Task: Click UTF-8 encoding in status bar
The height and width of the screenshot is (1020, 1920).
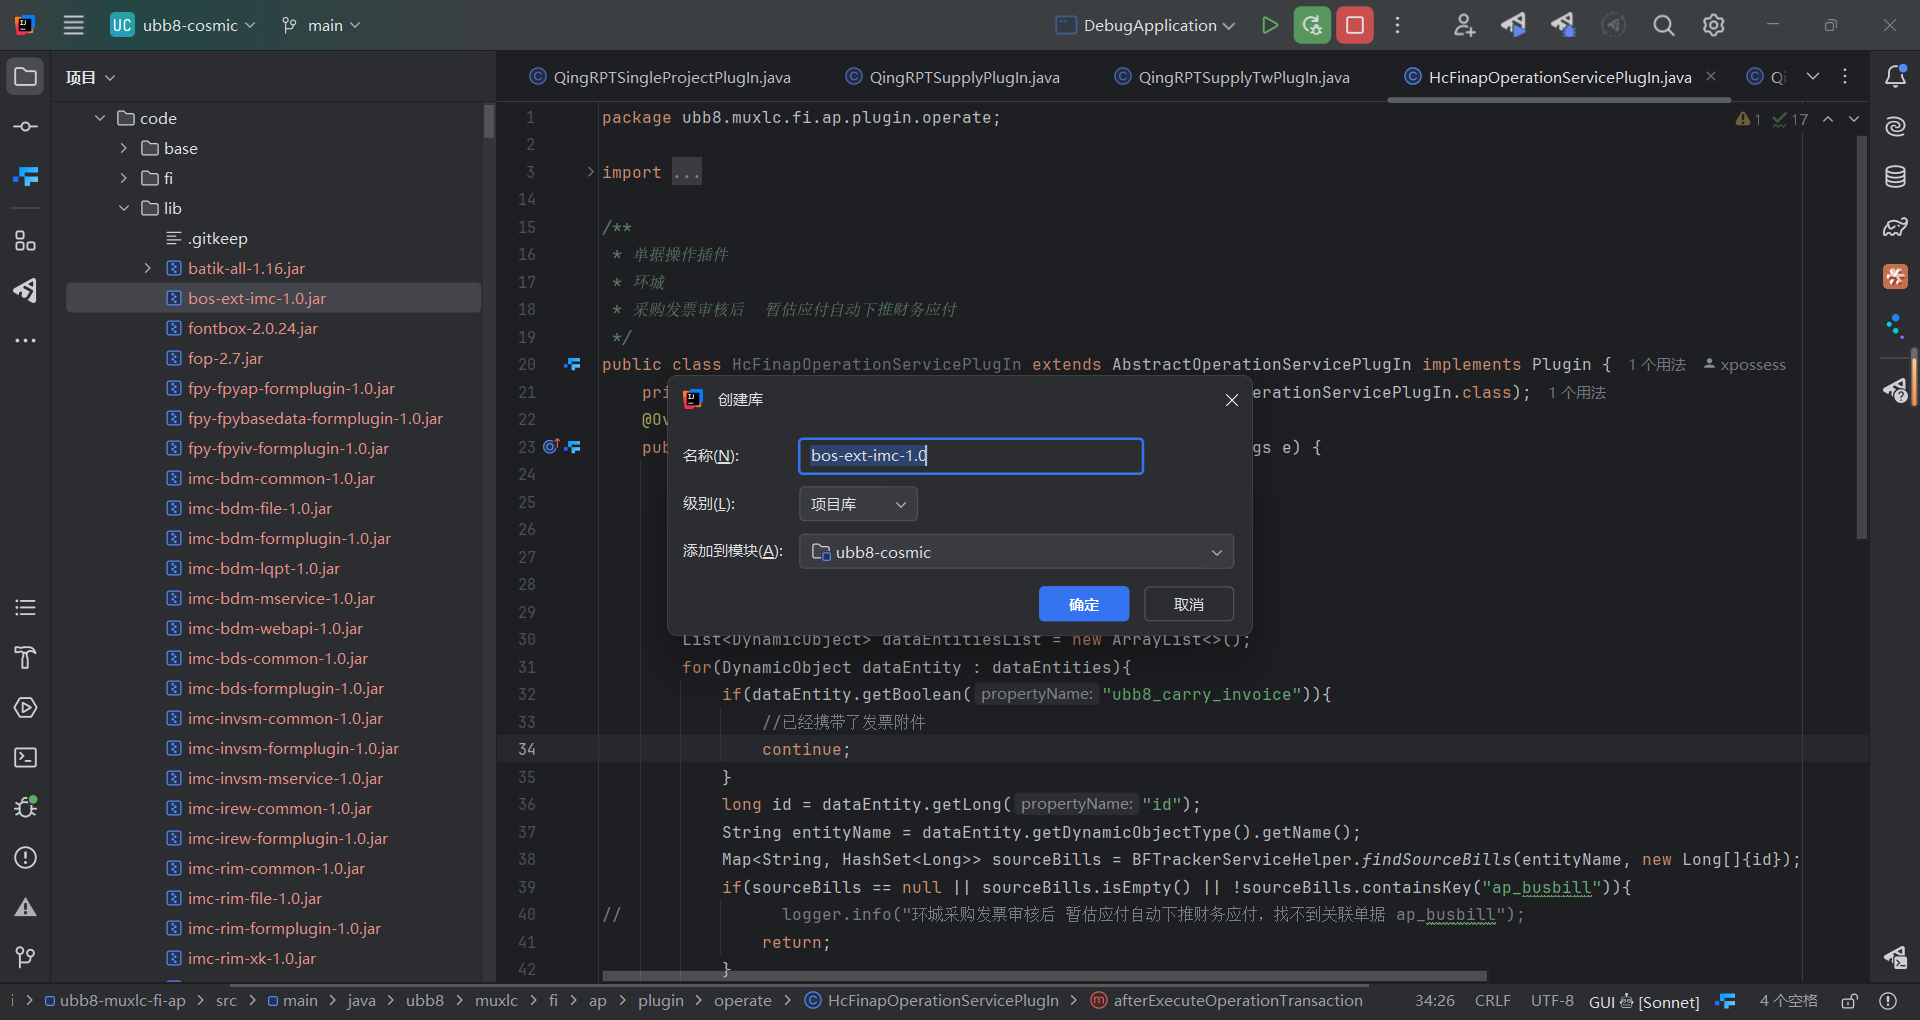Action: click(1552, 1001)
